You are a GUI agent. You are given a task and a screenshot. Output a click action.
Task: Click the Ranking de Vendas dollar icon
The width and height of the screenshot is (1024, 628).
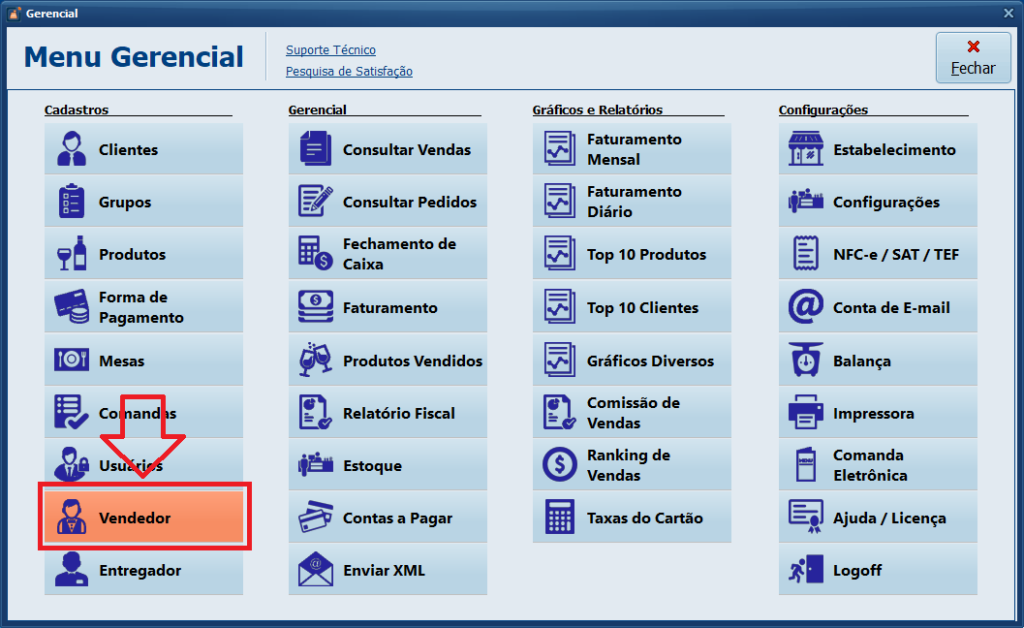tap(559, 465)
